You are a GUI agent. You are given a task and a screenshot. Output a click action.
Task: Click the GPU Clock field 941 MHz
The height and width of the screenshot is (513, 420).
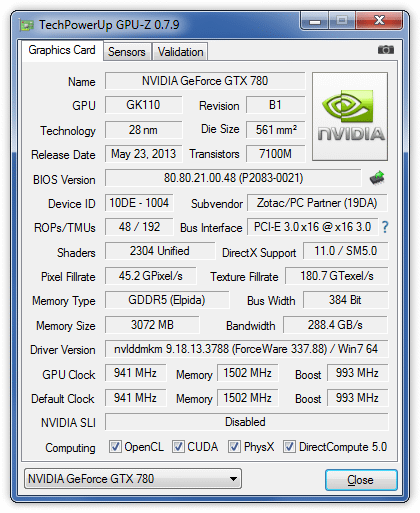pos(135,373)
